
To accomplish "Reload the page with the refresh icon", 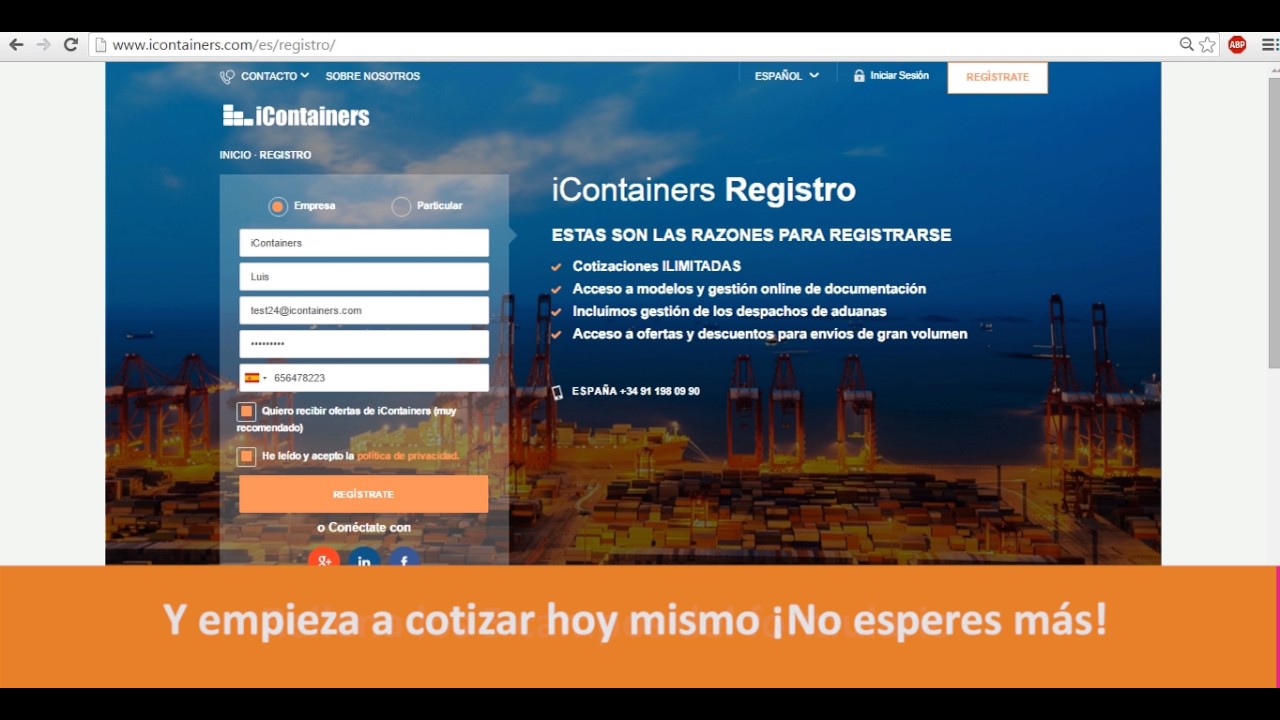I will (71, 45).
